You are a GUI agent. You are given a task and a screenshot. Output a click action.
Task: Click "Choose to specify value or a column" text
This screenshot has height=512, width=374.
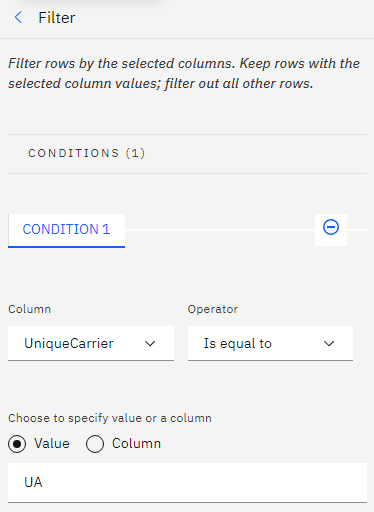click(x=110, y=418)
